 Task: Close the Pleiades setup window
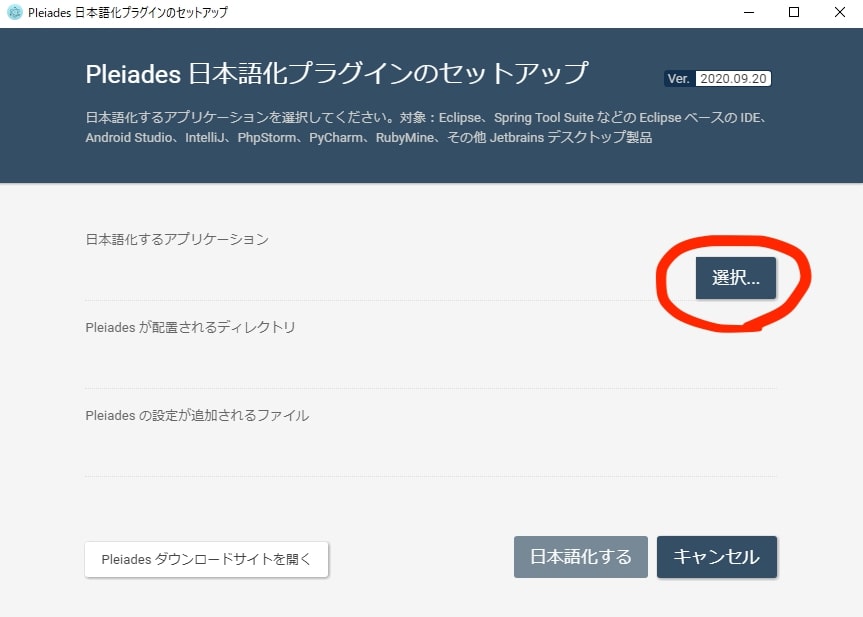point(839,12)
